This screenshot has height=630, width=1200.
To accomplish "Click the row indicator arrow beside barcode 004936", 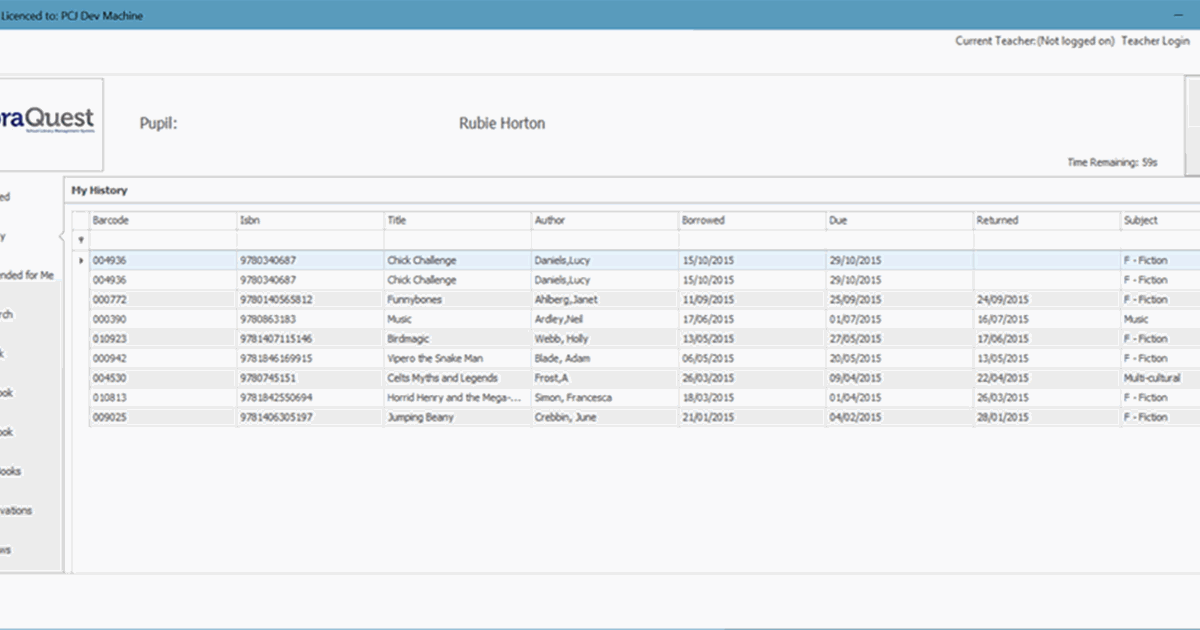I will 81,260.
